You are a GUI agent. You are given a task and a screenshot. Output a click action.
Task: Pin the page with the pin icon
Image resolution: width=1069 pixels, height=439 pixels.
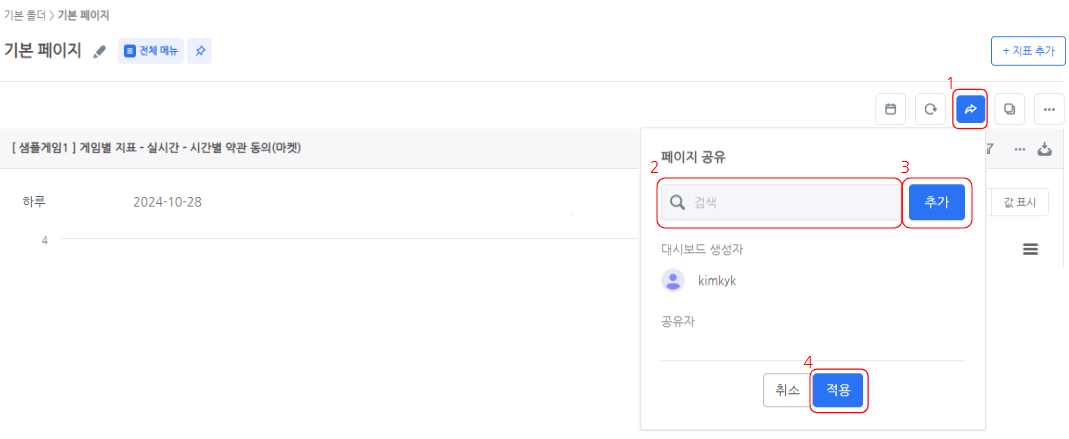[200, 51]
